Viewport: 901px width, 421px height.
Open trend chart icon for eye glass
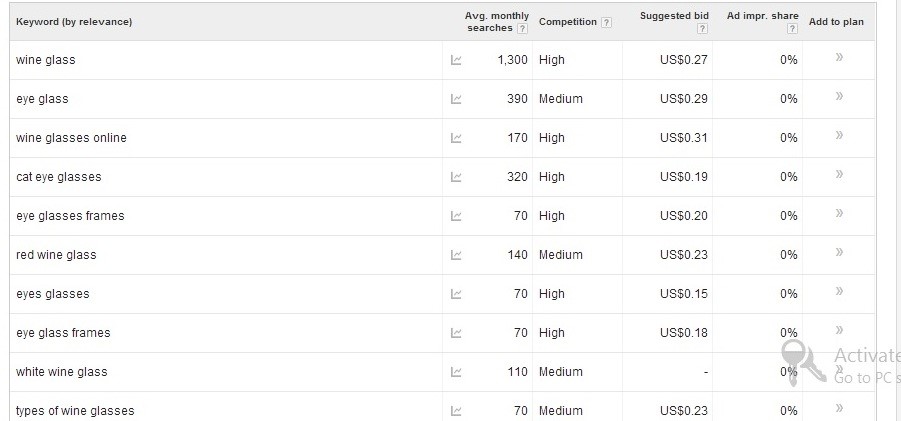(456, 99)
